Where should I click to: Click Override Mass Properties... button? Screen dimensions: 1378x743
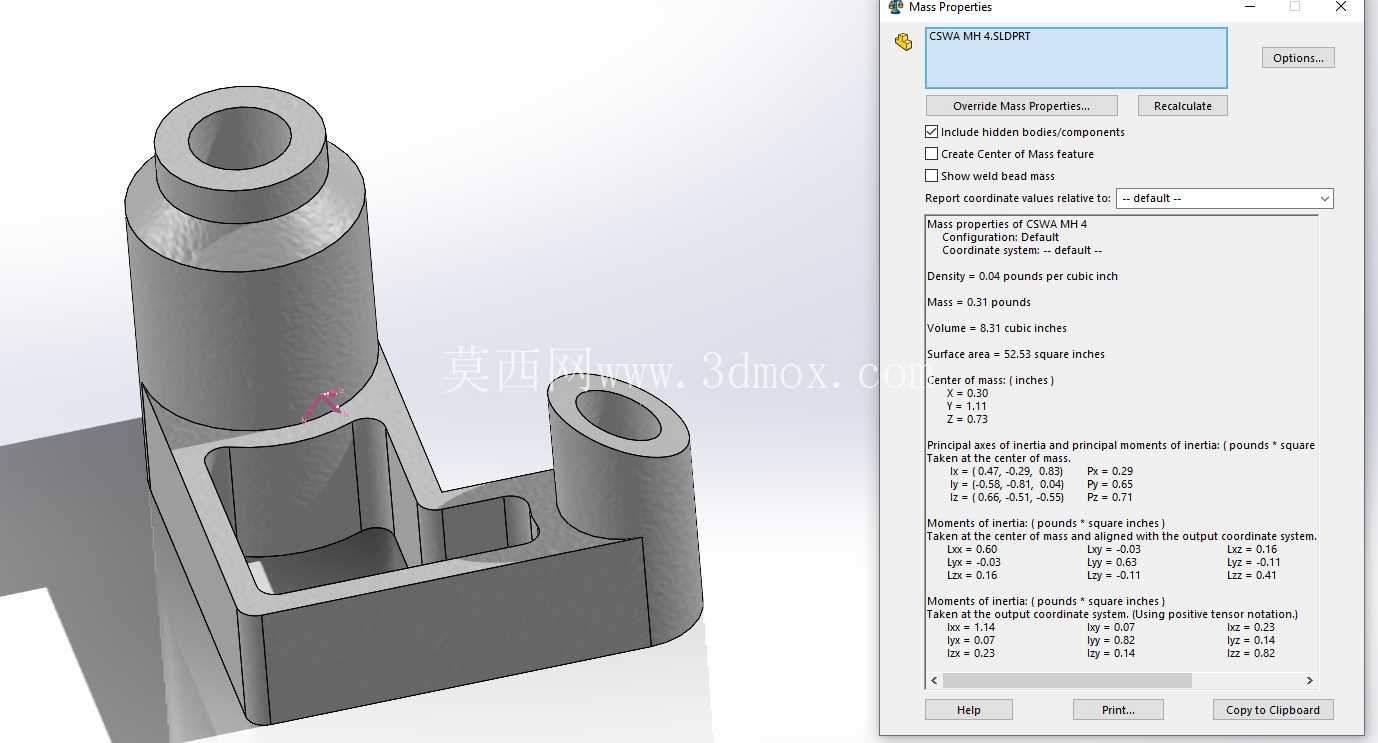[x=1021, y=106]
